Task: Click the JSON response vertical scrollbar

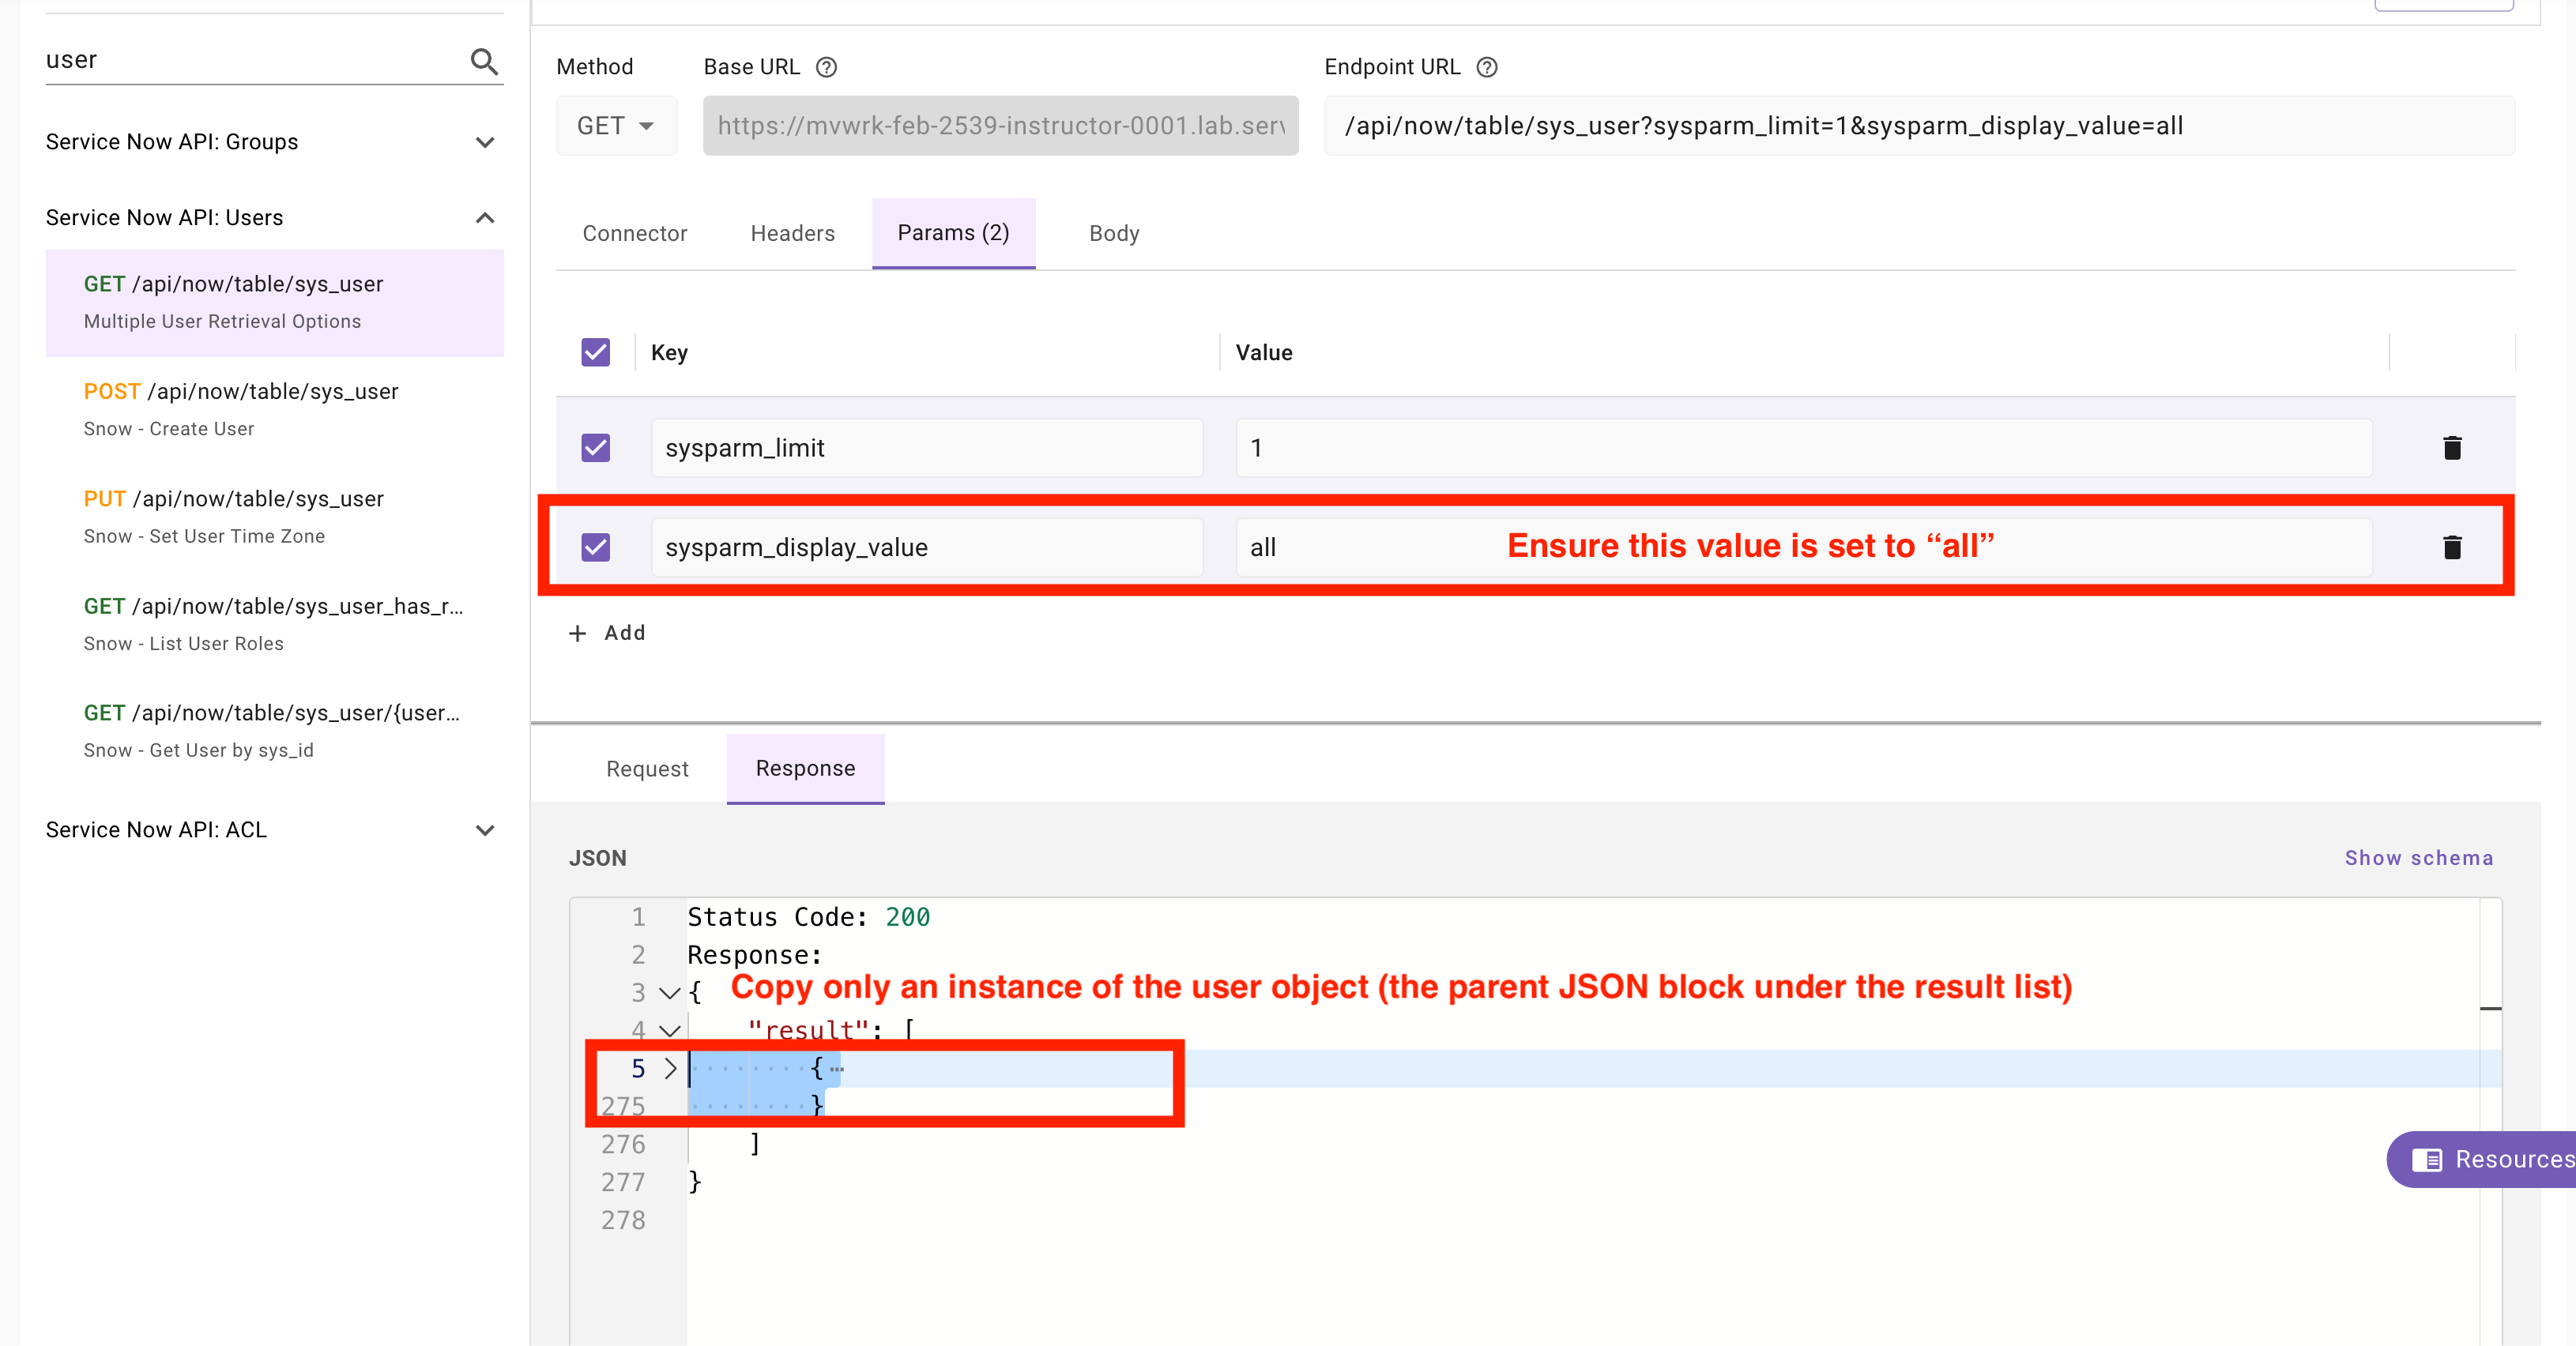Action: [x=2490, y=1009]
